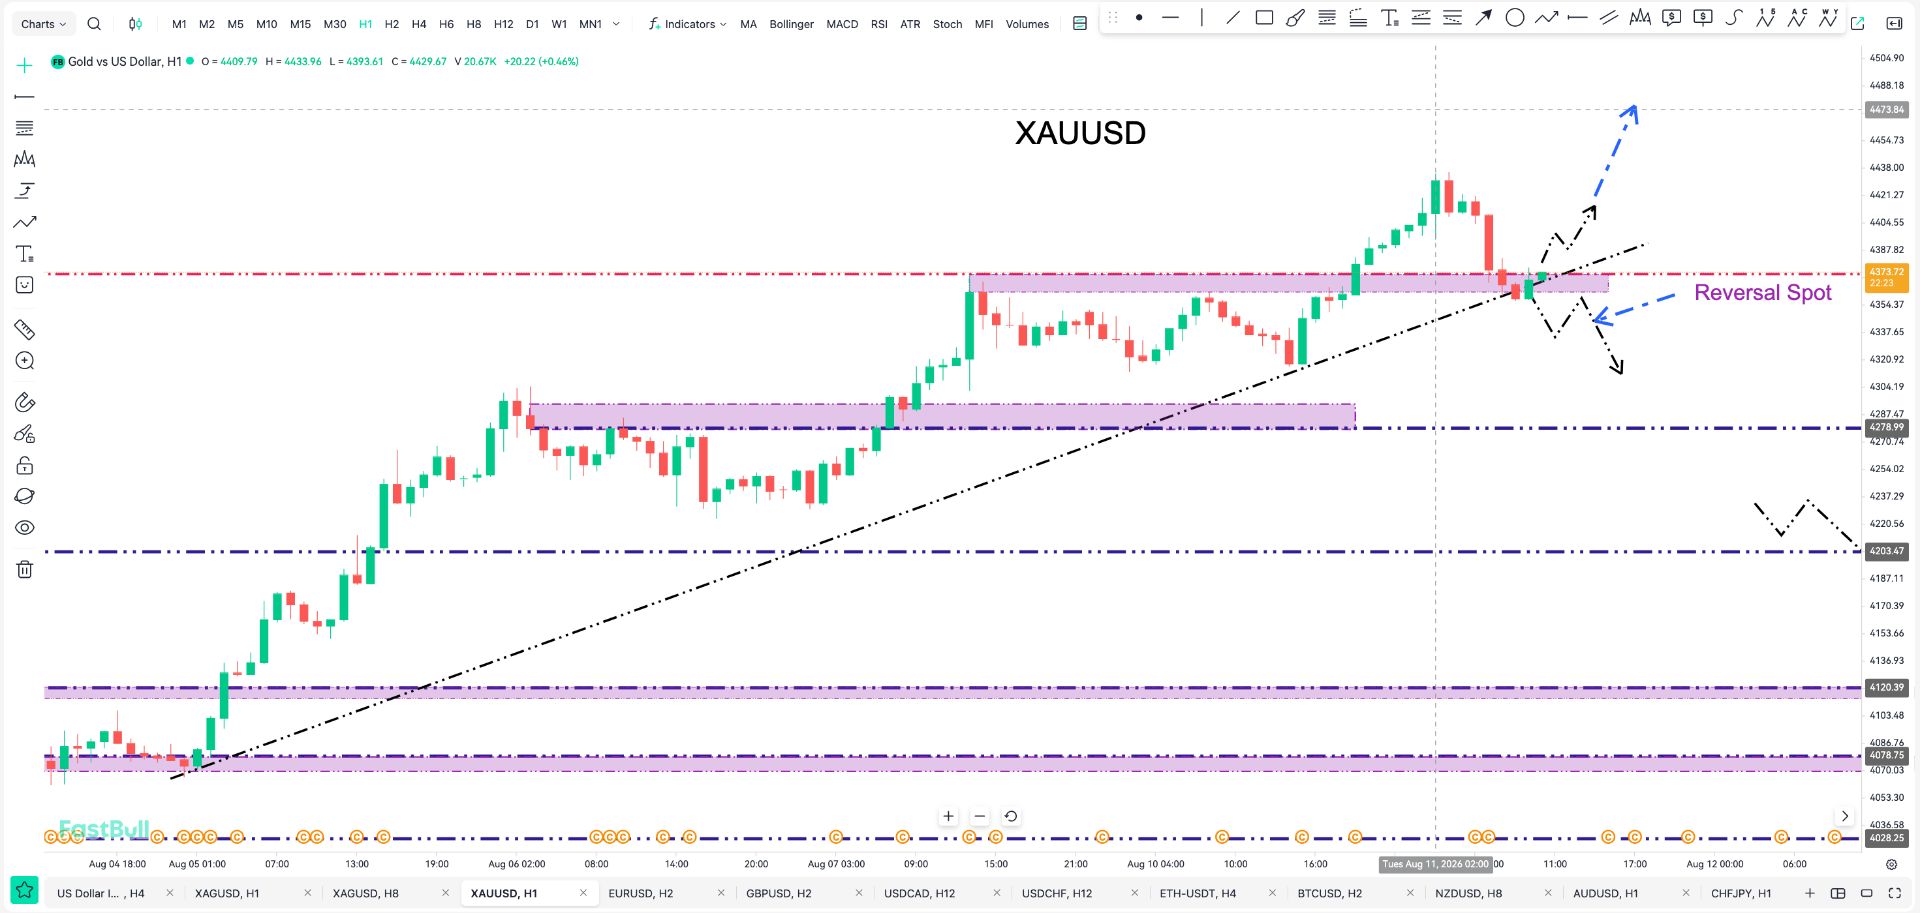The width and height of the screenshot is (1920, 913).
Task: Open the emoji sticker tool in sidebar
Action: click(x=25, y=285)
